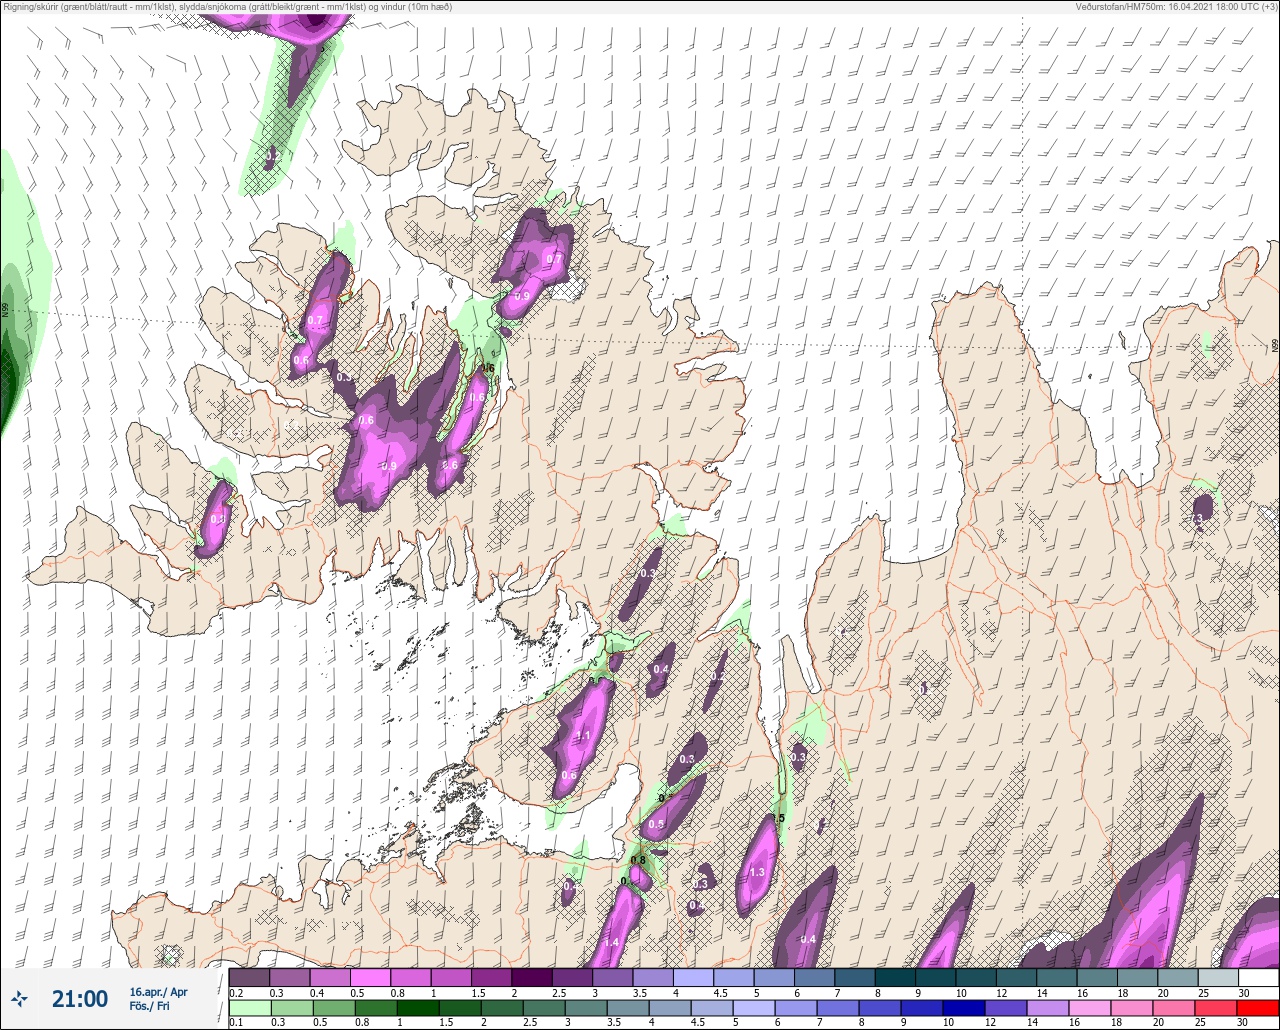Pick the dark purple swatch labelled 0.2 in upper legend
The image size is (1280, 1030).
249,977
